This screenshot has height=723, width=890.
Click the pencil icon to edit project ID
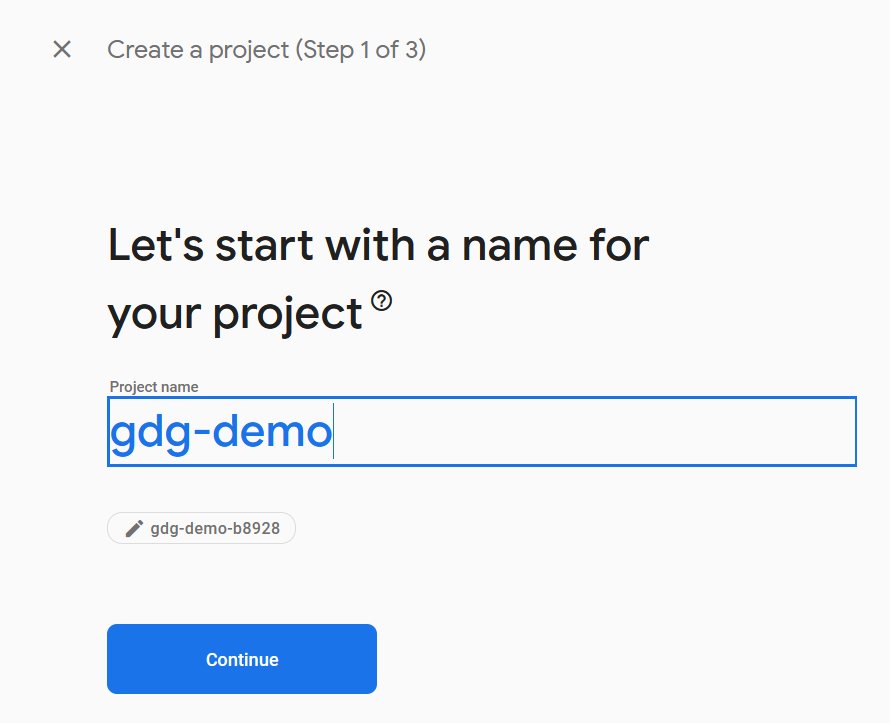point(134,528)
